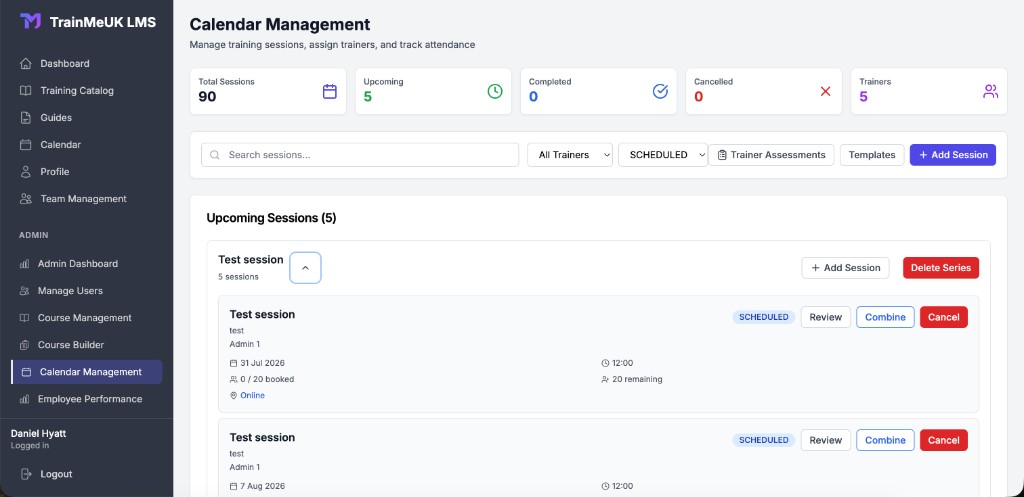Image resolution: width=1024 pixels, height=497 pixels.
Task: Click the search magnifier icon
Action: 215,155
